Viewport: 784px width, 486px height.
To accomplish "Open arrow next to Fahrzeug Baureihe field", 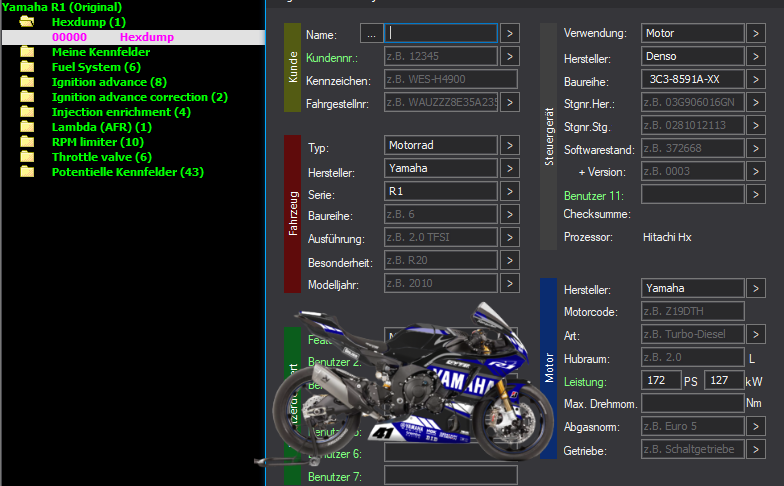I will pyautogui.click(x=510, y=214).
